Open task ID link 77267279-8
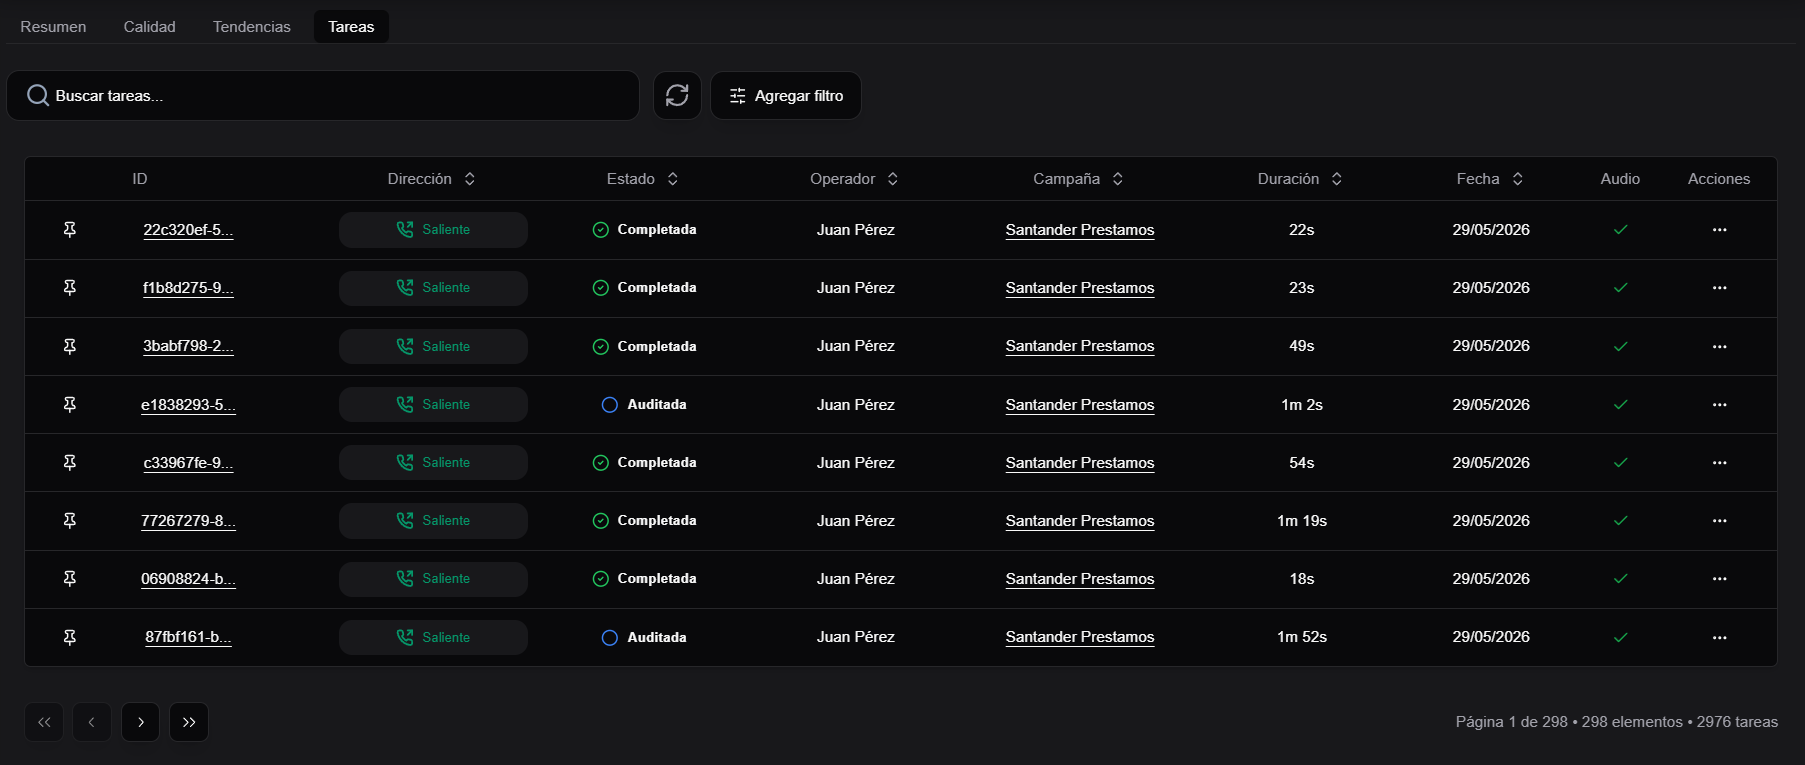Screen dimensions: 1805x765 coord(188,521)
